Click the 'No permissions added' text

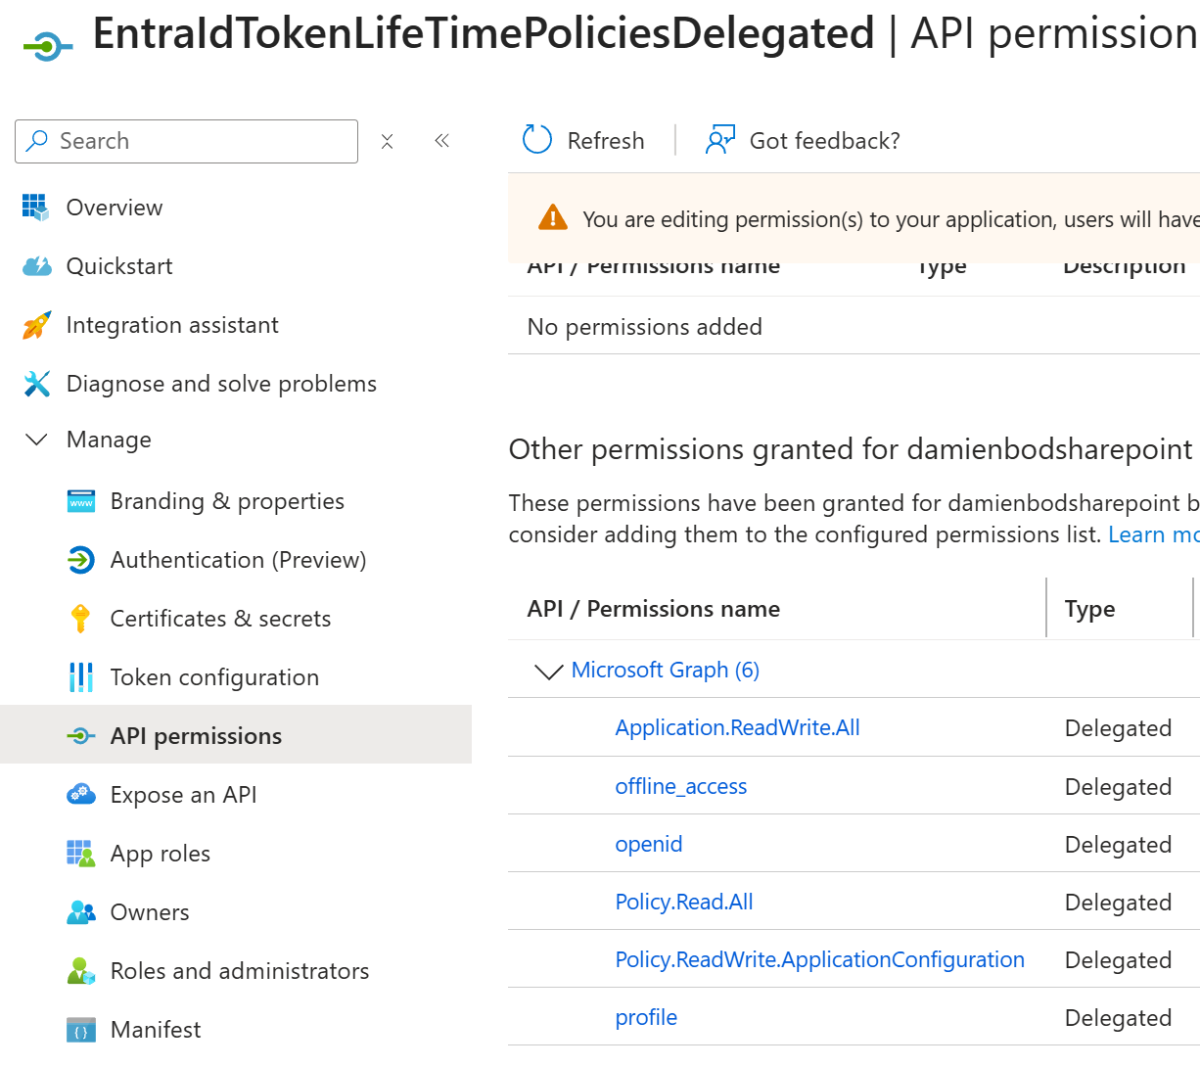(644, 327)
